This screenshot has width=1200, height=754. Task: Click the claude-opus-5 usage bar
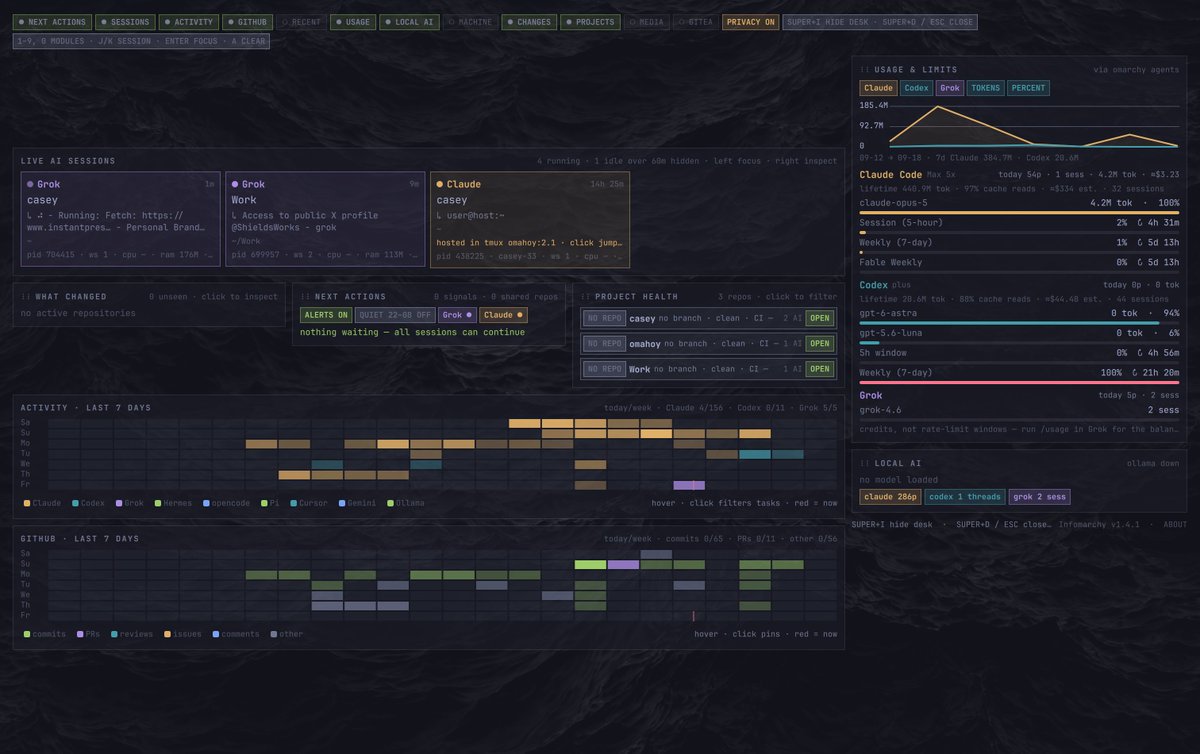point(1019,213)
